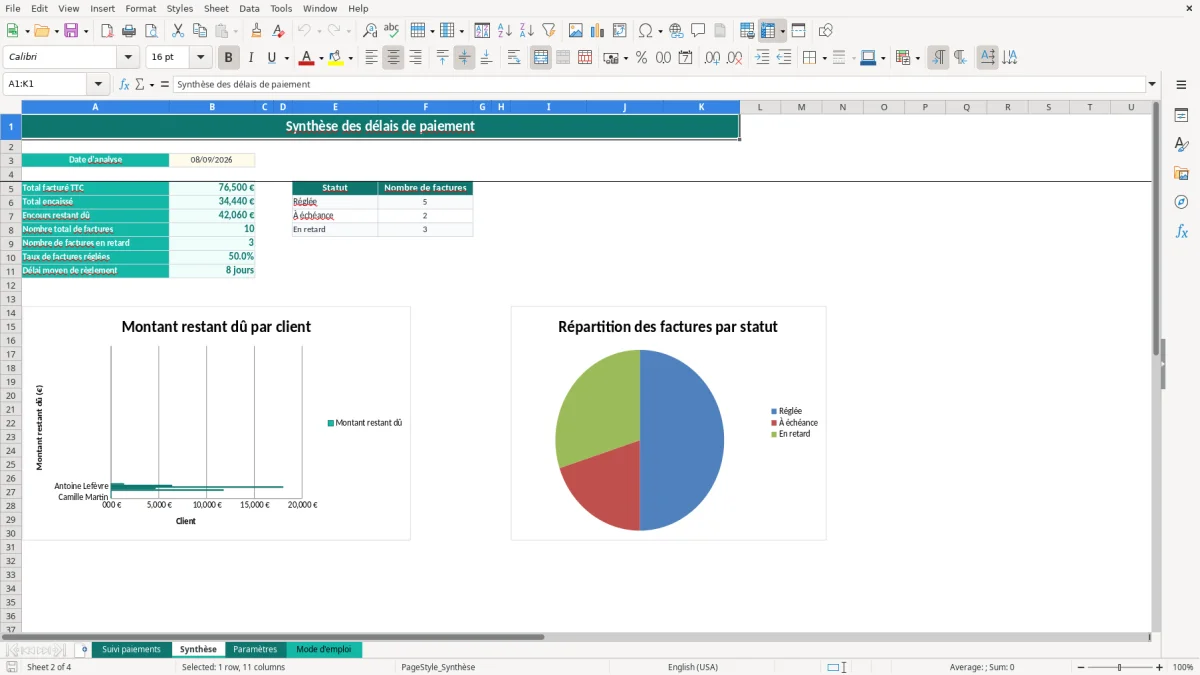Expand the Font Name dropdown
The width and height of the screenshot is (1200, 675).
tap(128, 58)
